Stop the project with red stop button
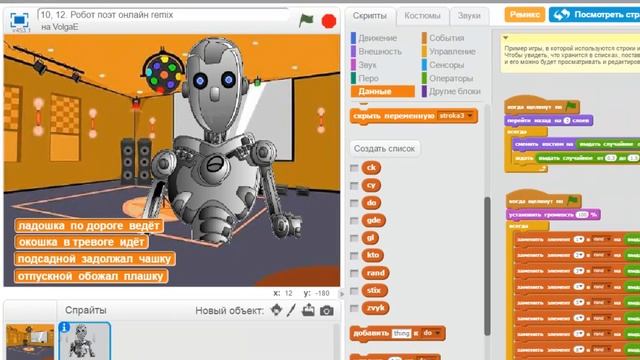The image size is (640, 360). [329, 21]
